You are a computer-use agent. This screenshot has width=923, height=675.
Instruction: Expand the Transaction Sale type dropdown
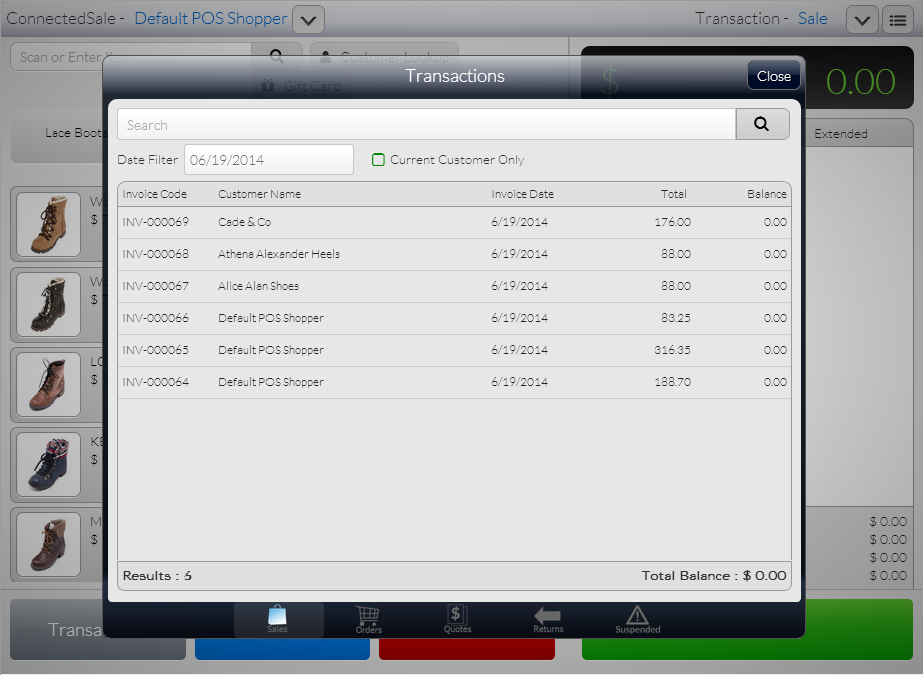862,20
